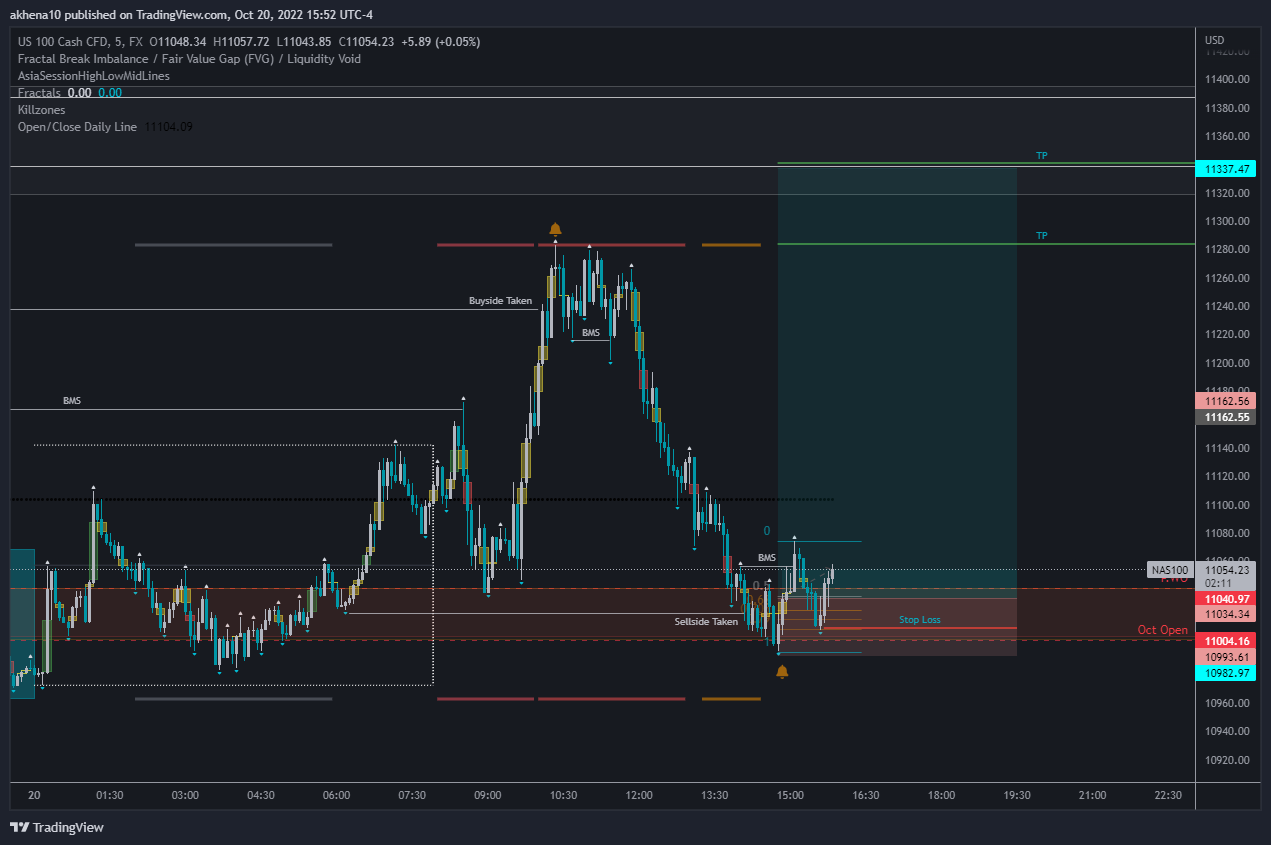Select the Sellside Taken label
1271x845 pixels.
706,621
